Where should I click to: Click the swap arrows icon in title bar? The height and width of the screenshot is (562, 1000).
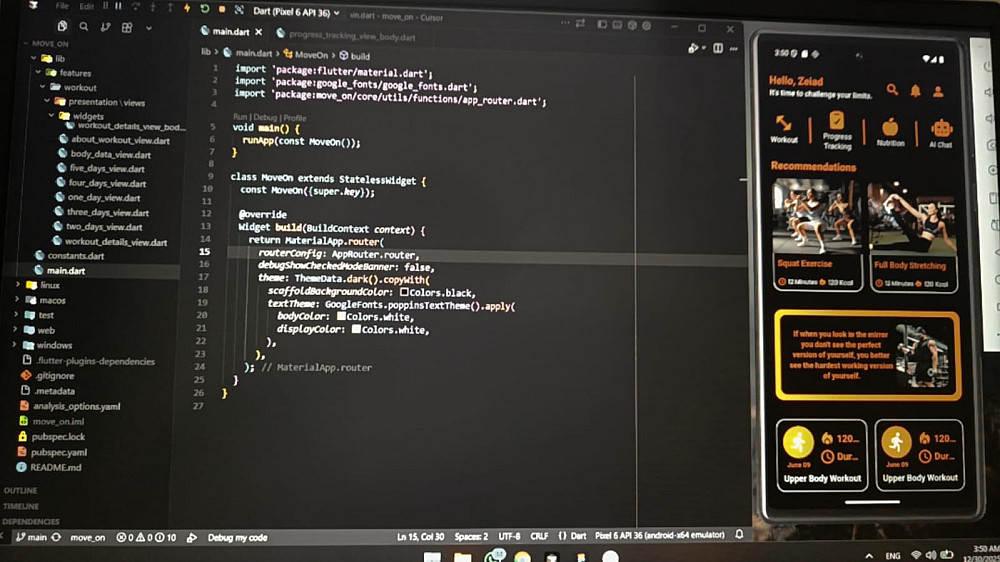[x=580, y=23]
